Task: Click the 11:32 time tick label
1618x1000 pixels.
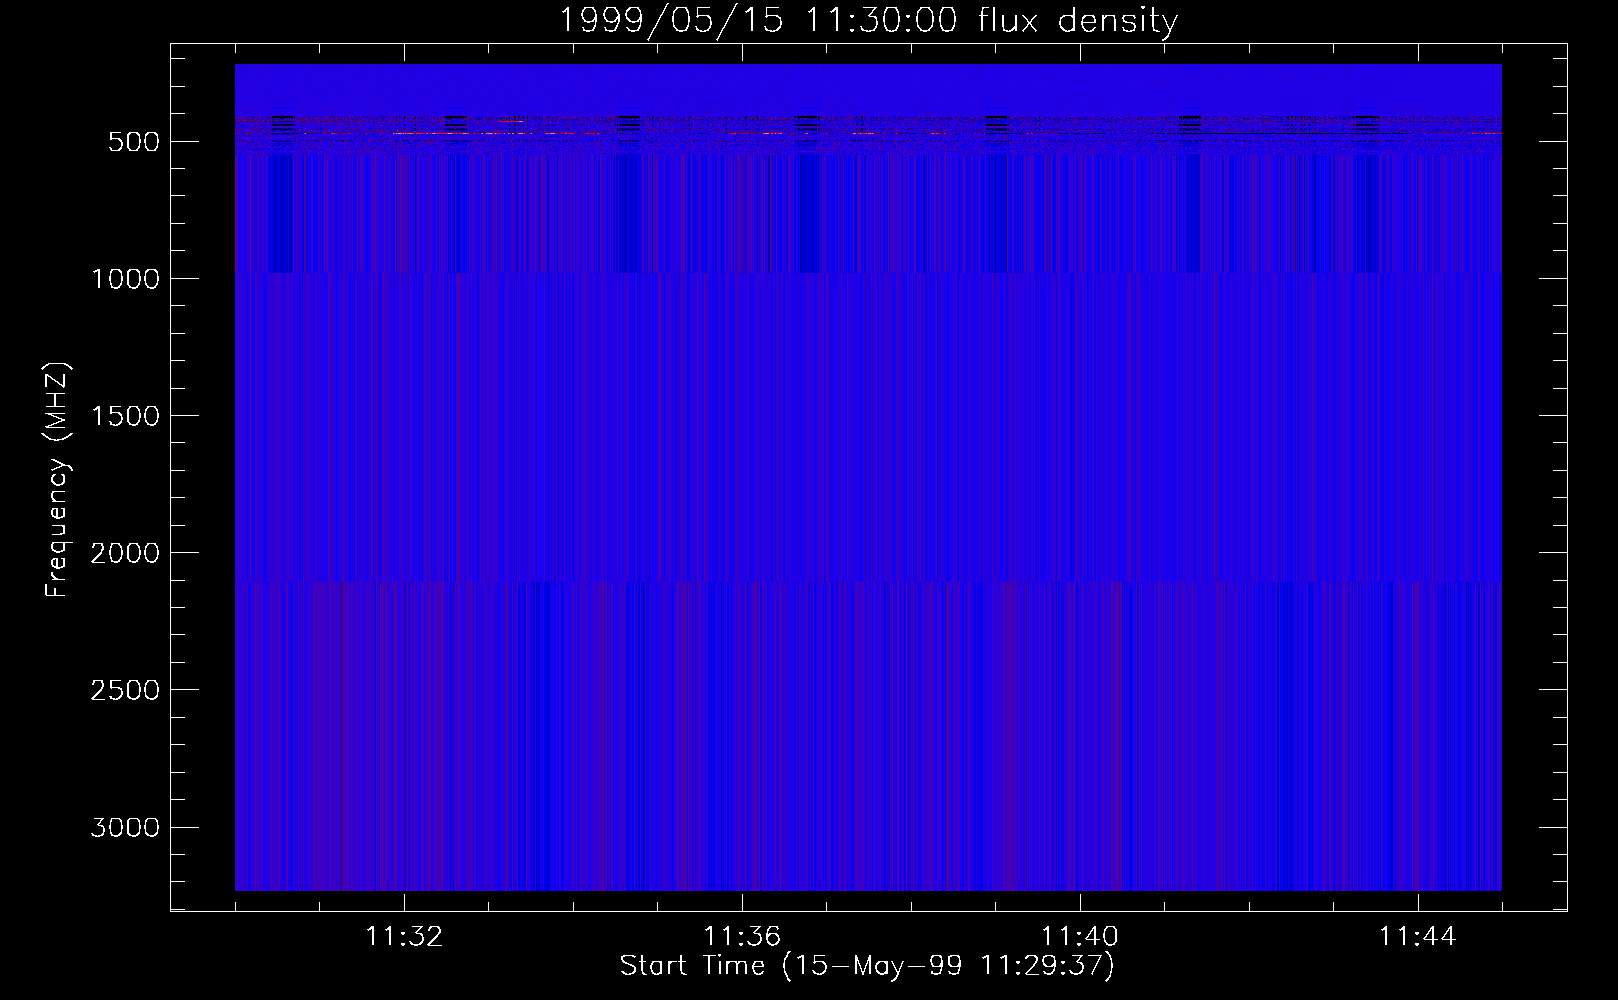Action: (404, 937)
